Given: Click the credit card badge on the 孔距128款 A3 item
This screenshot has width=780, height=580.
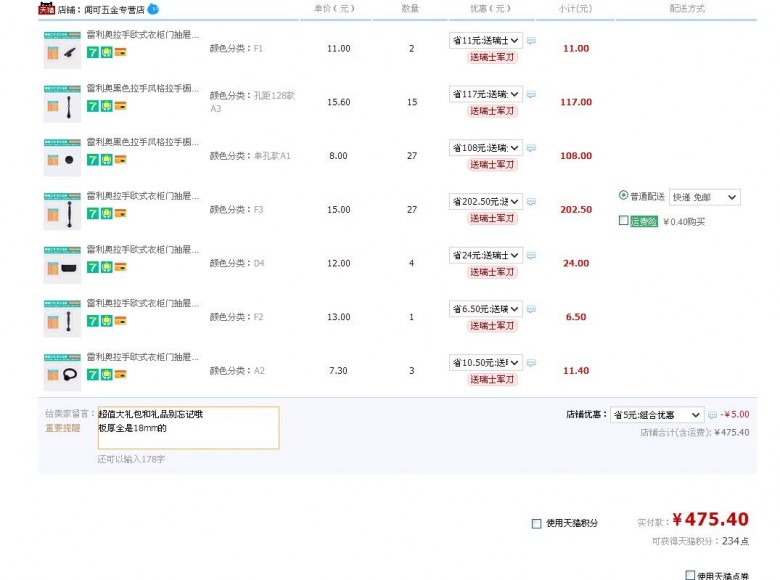Looking at the screenshot, I should tap(120, 106).
